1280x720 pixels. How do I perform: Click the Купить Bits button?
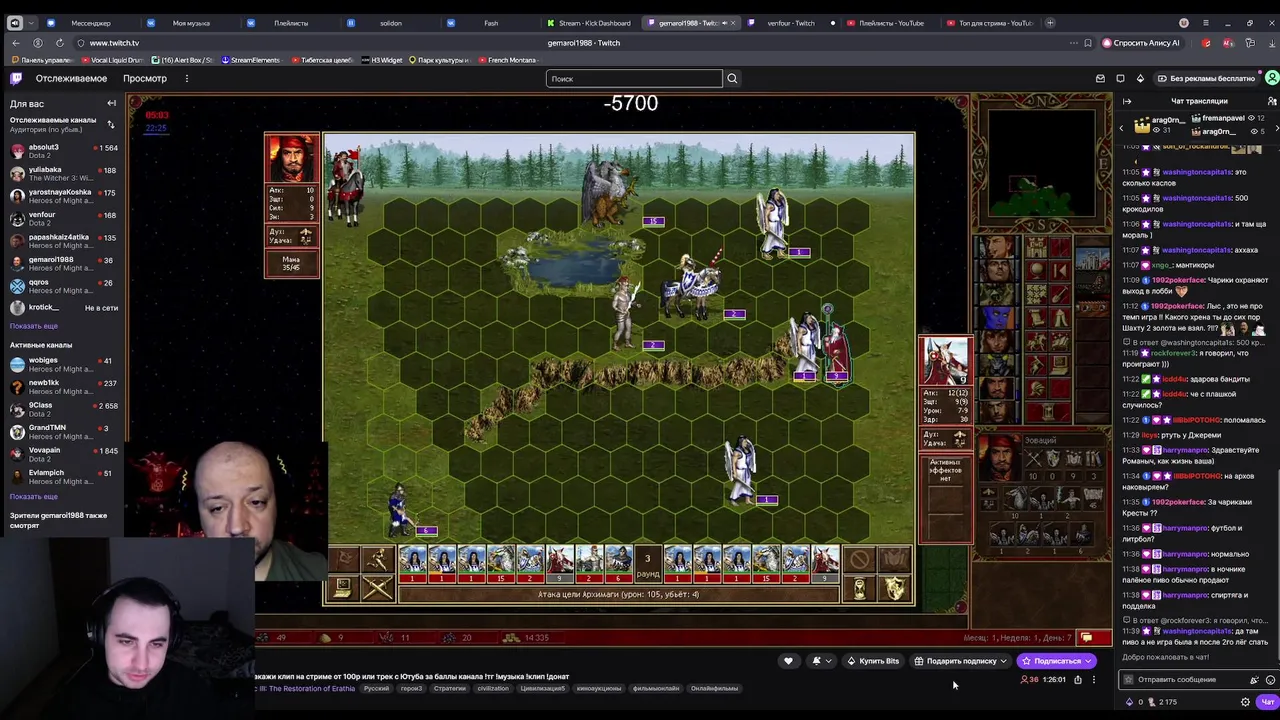point(872,661)
